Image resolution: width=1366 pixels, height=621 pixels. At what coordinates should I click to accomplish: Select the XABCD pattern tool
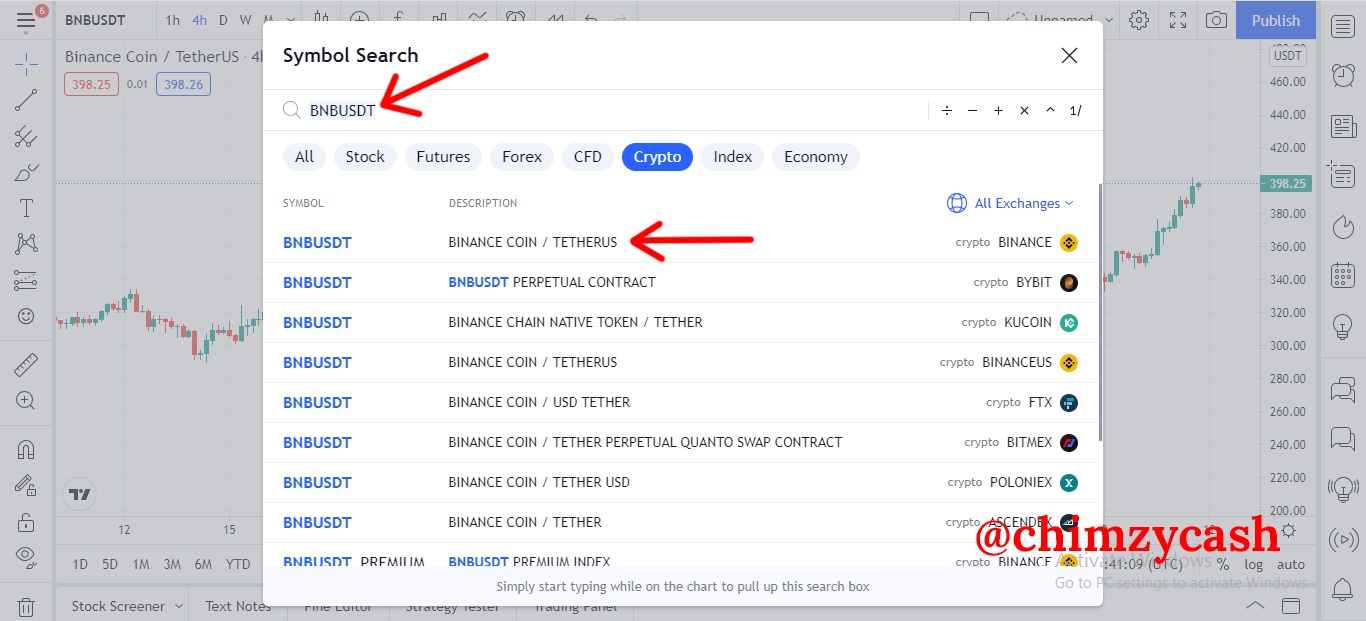coord(26,243)
